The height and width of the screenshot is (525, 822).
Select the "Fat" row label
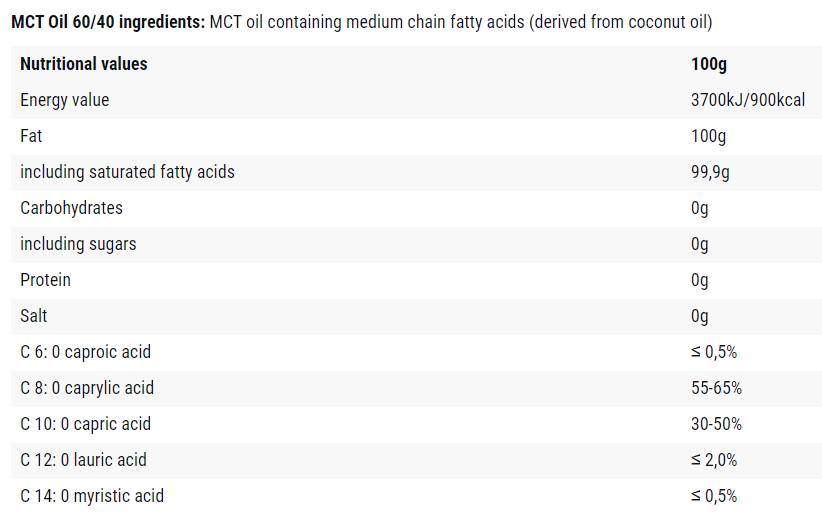pyautogui.click(x=31, y=136)
